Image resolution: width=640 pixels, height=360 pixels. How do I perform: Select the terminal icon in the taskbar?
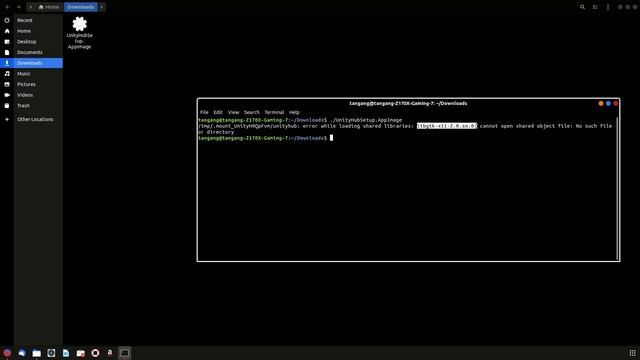pyautogui.click(x=124, y=353)
